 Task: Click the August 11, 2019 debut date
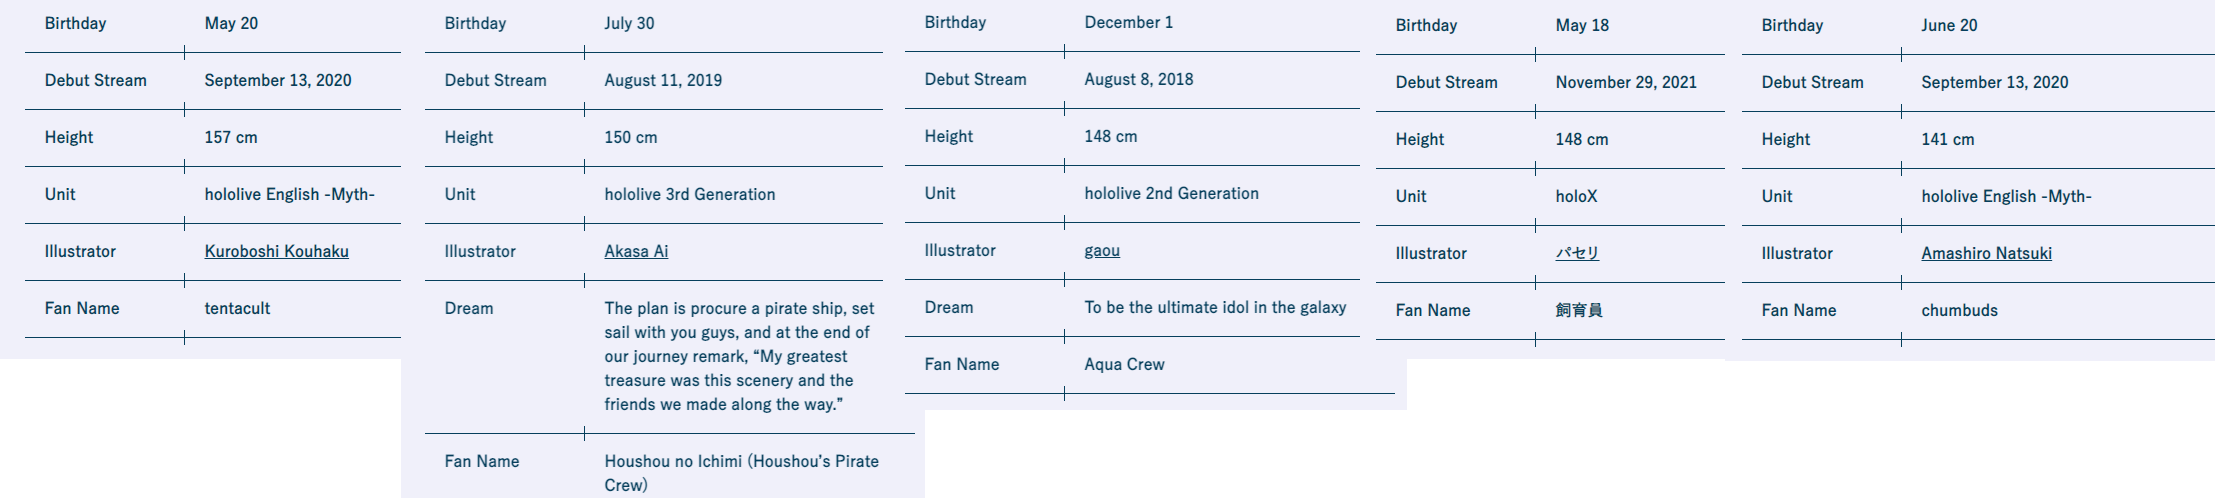coord(663,80)
